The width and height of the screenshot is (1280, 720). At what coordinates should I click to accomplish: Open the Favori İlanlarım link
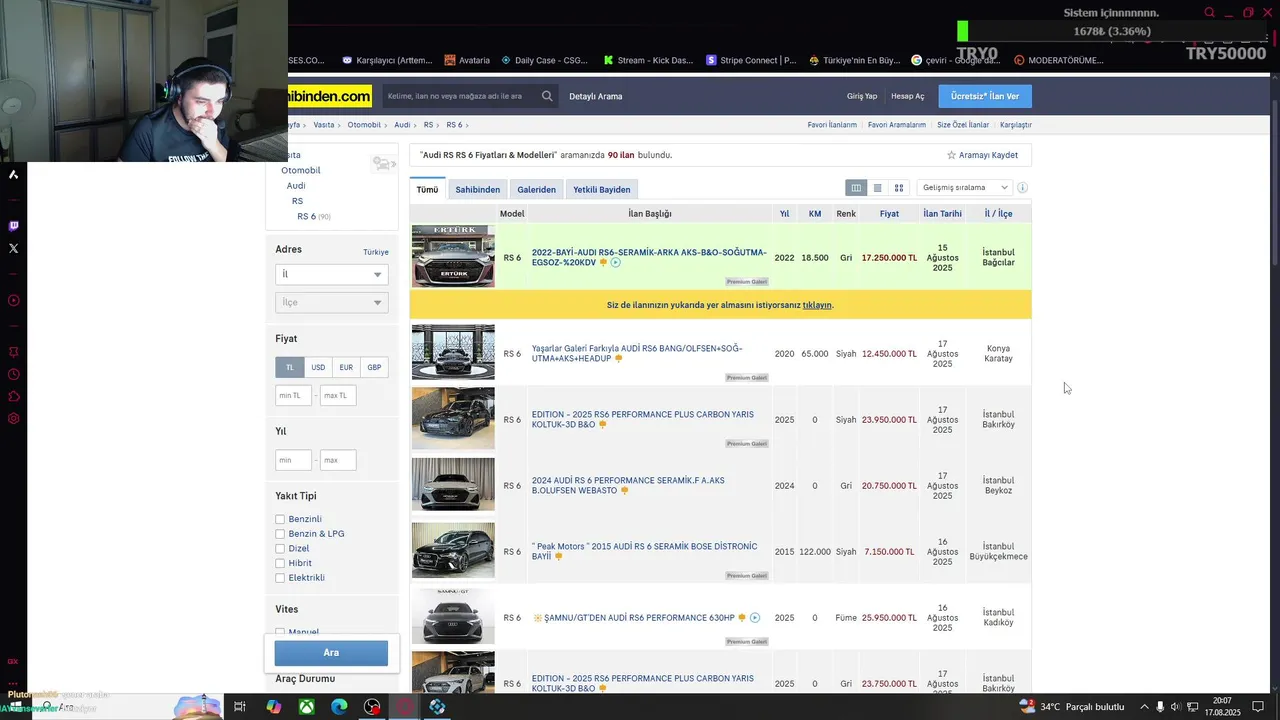[832, 125]
